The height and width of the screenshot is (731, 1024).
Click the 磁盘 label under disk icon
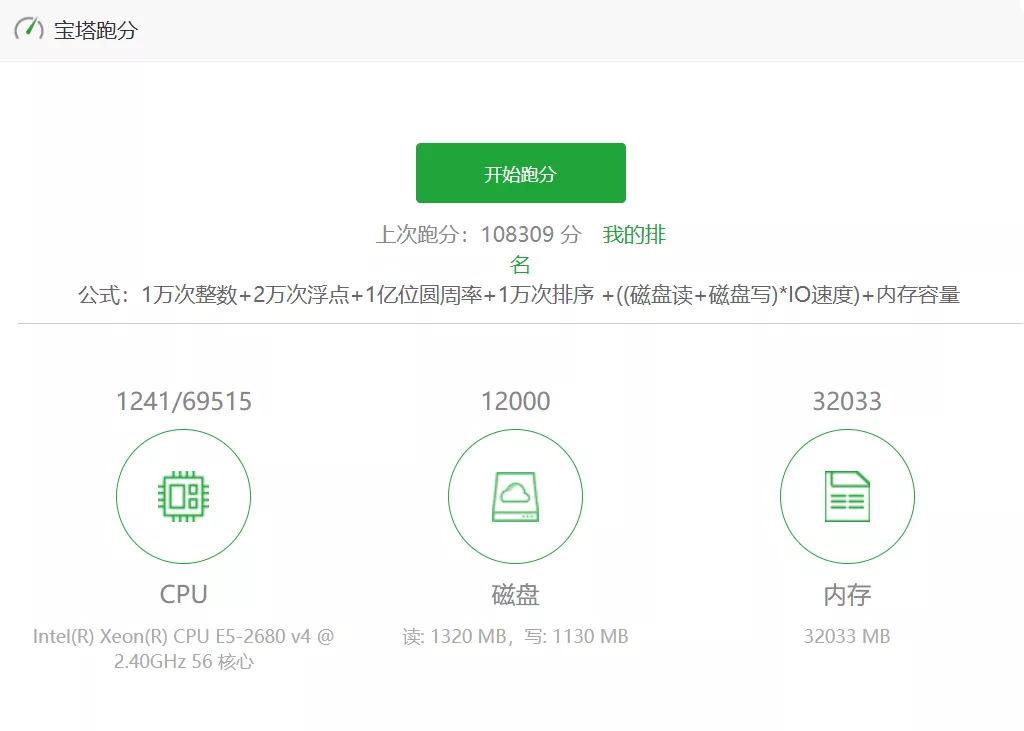click(x=515, y=595)
